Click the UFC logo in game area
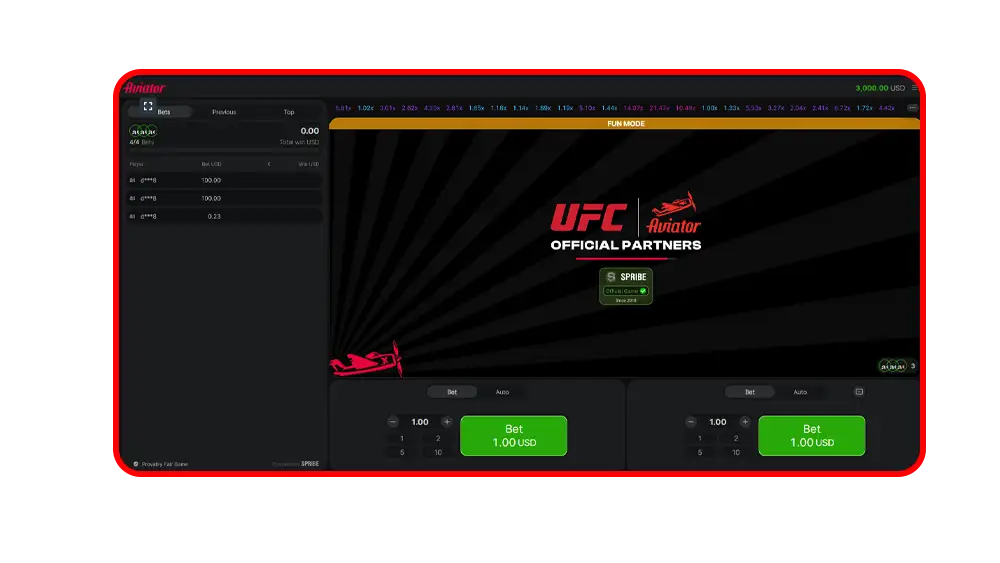This screenshot has width=1000, height=563. (588, 217)
